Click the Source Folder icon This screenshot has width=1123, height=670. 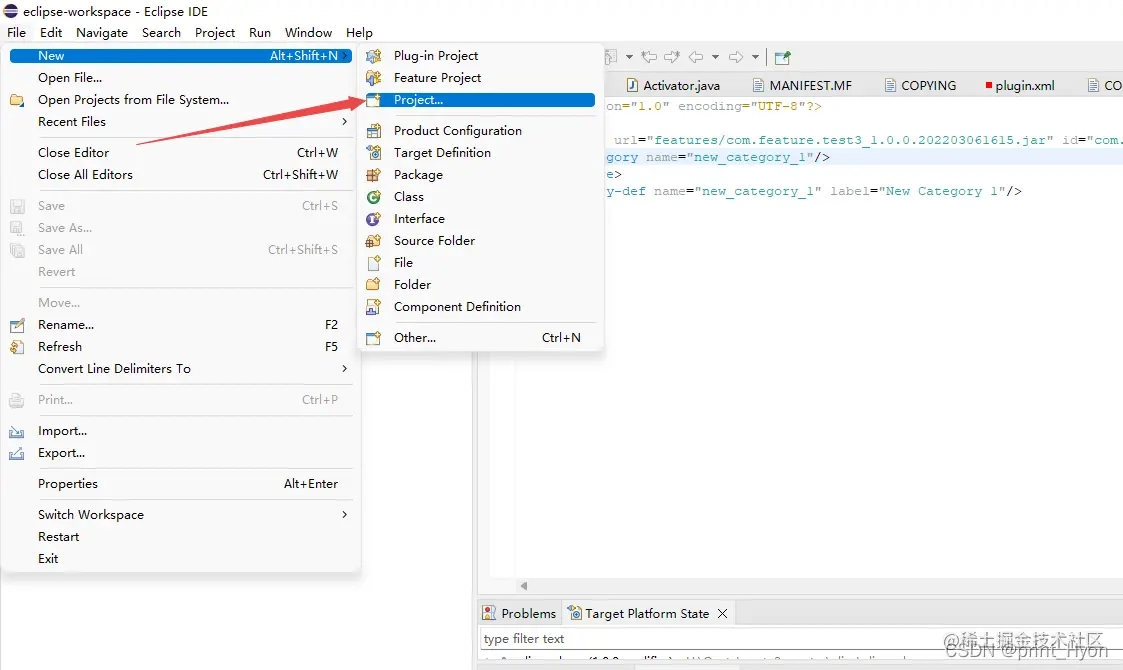(x=373, y=241)
